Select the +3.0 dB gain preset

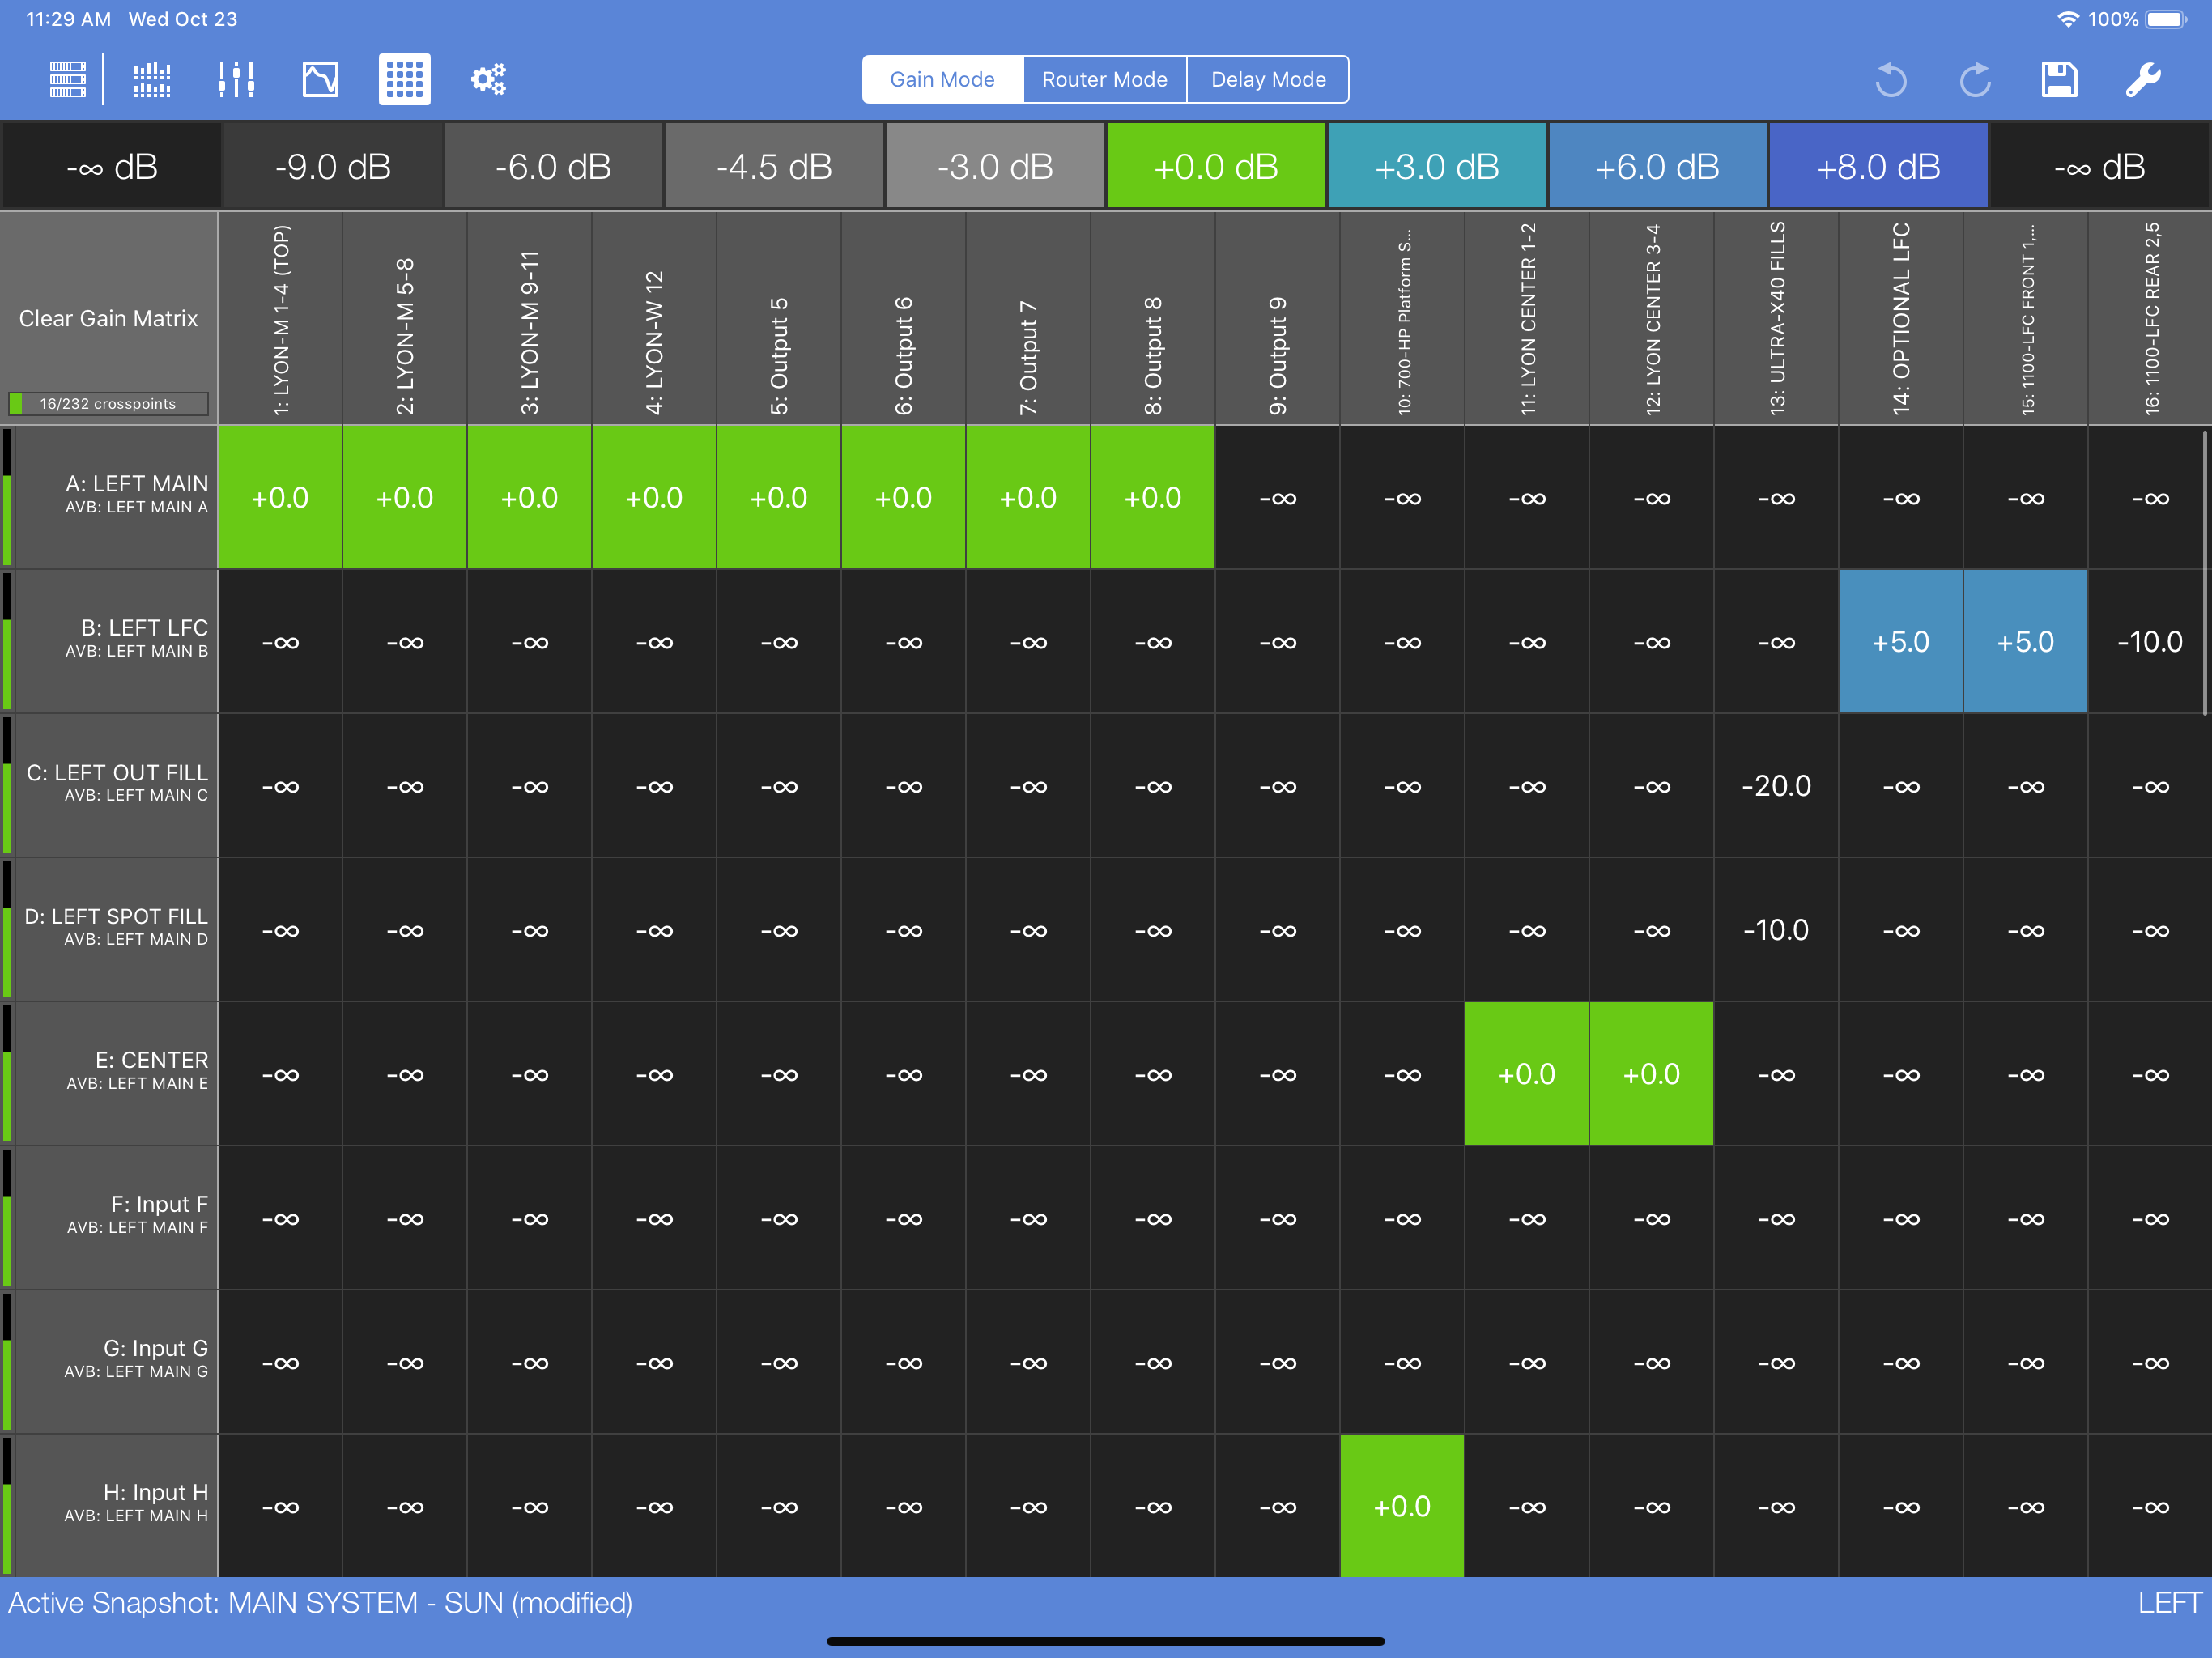1437,166
